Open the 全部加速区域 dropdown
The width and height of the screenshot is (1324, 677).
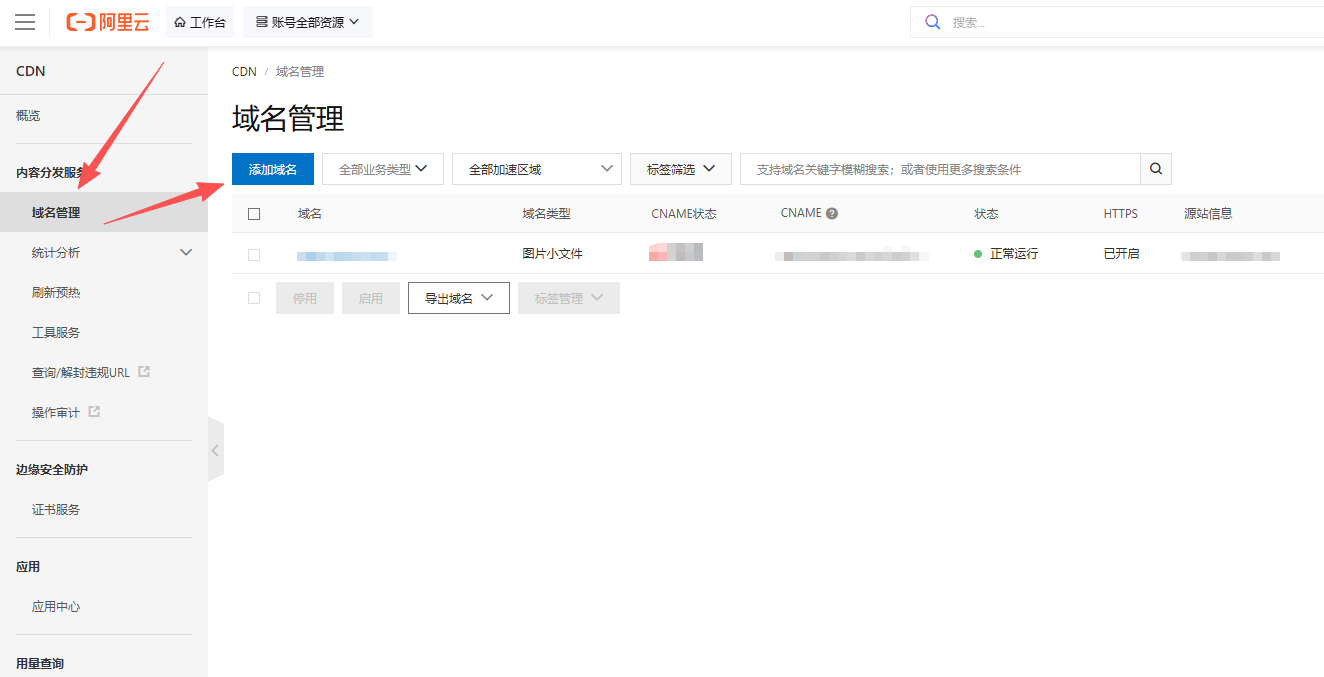[x=537, y=169]
